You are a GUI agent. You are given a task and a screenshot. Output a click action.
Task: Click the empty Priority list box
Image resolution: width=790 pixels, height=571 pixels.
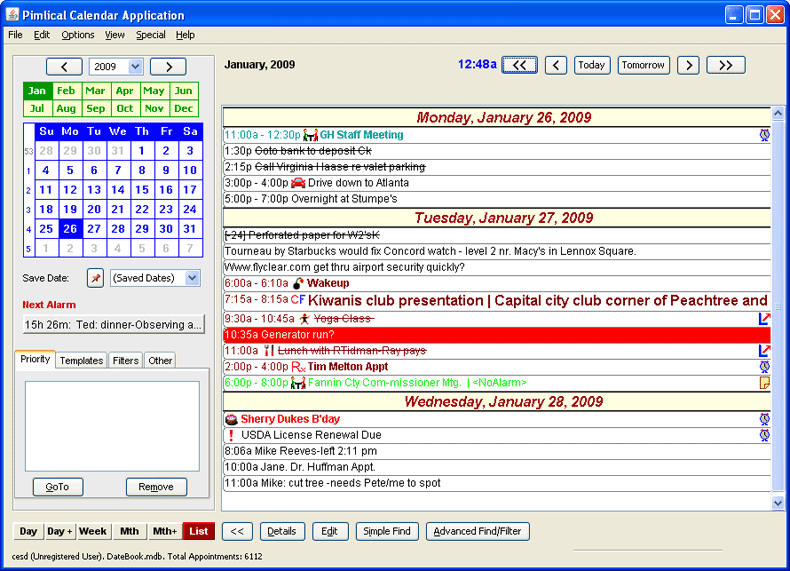[x=112, y=426]
